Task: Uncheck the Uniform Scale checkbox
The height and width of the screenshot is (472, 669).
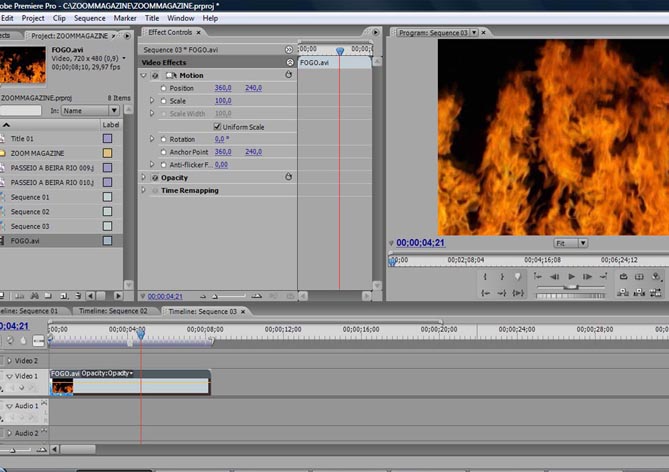Action: [x=218, y=127]
